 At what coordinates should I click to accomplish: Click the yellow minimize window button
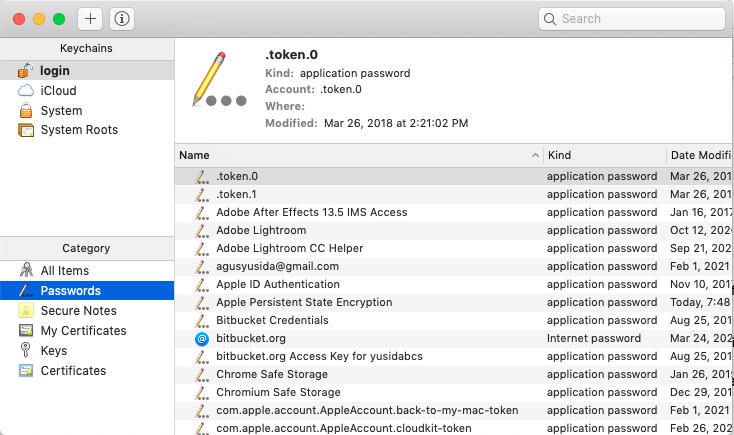[39, 19]
